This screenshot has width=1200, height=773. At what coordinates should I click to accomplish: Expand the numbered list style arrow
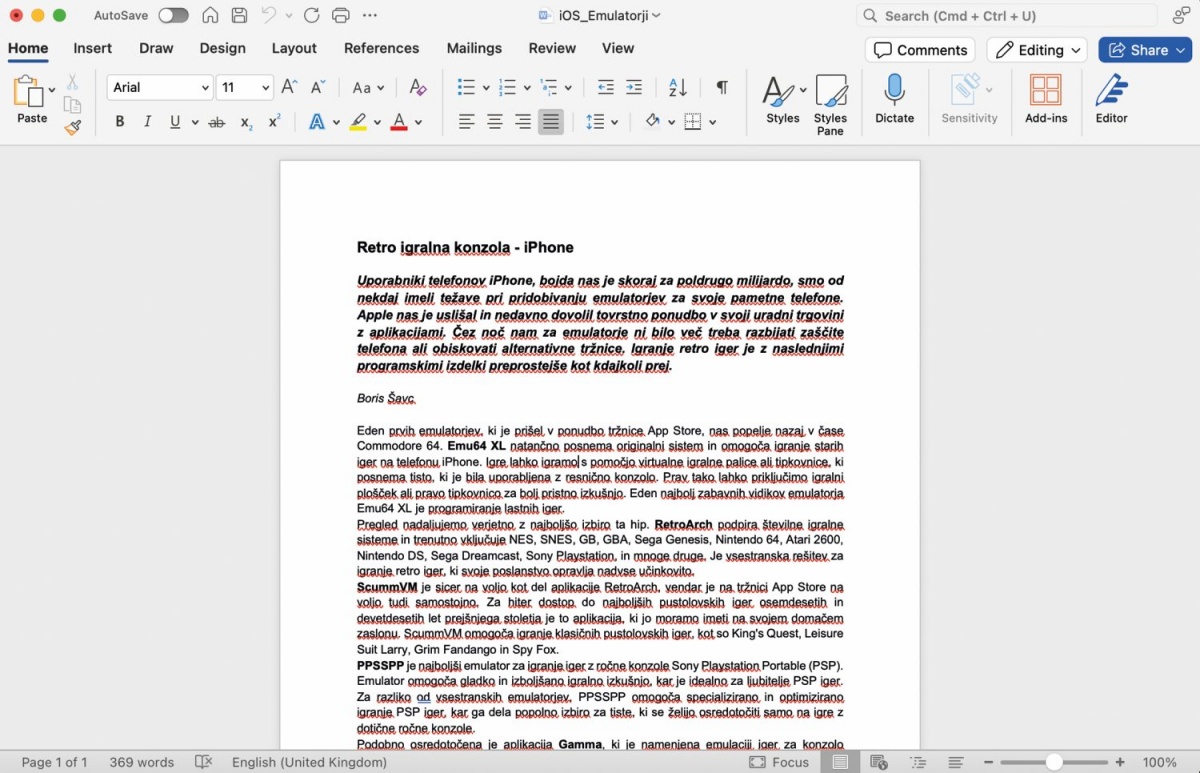click(x=527, y=88)
